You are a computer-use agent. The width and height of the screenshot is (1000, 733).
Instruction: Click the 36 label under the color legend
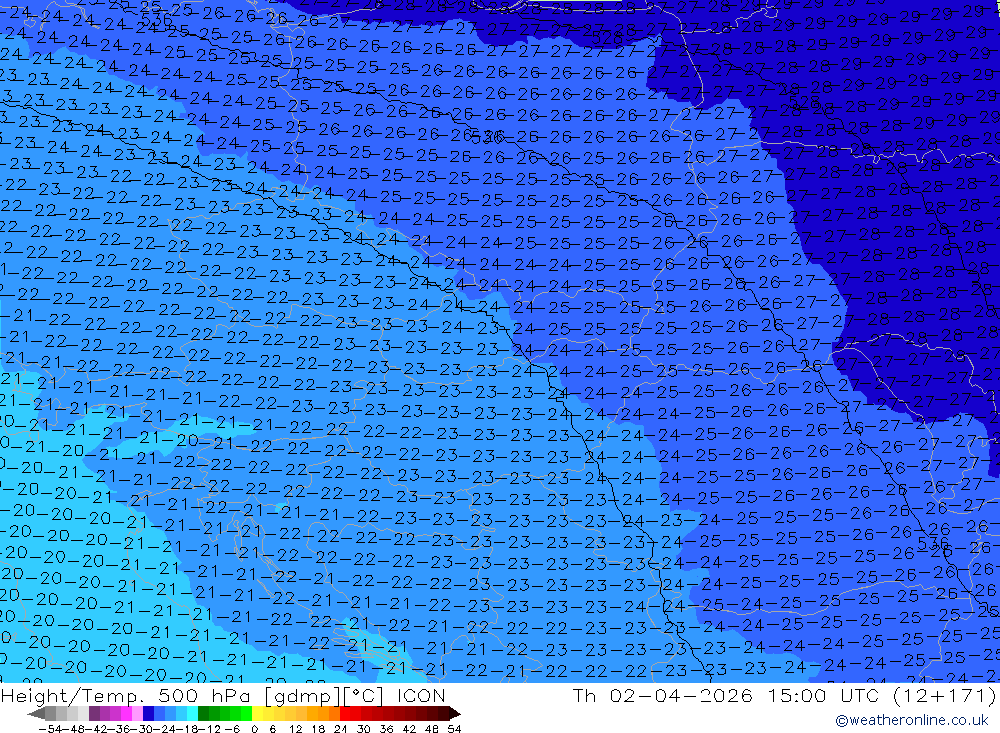point(386,729)
